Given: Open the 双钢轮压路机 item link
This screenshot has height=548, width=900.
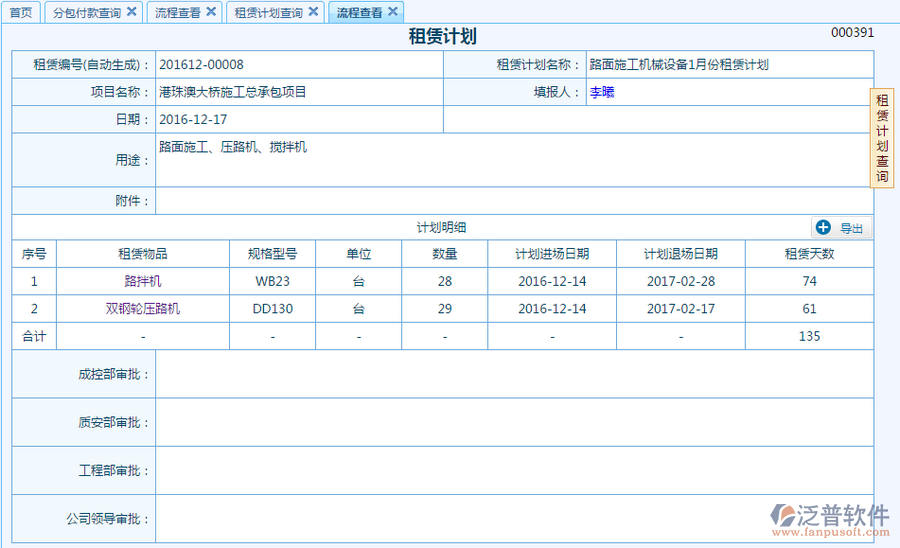Looking at the screenshot, I should coord(143,309).
